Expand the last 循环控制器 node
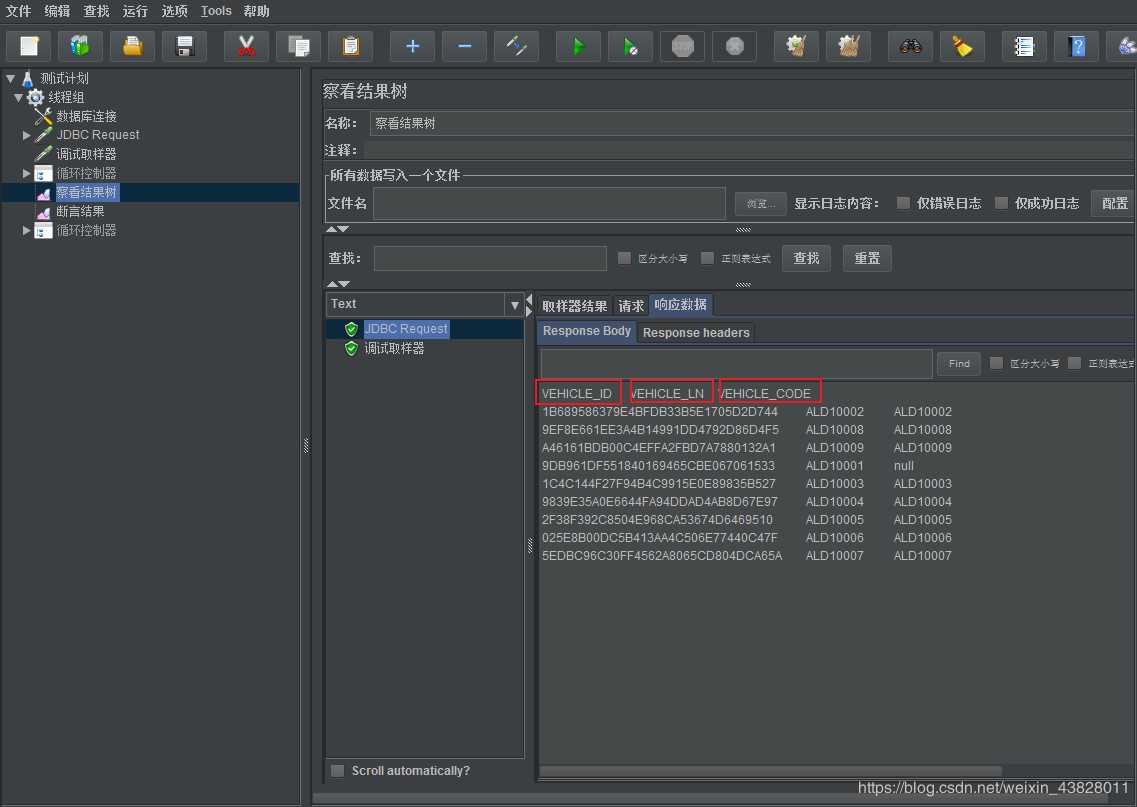This screenshot has height=807, width=1137. (x=27, y=230)
